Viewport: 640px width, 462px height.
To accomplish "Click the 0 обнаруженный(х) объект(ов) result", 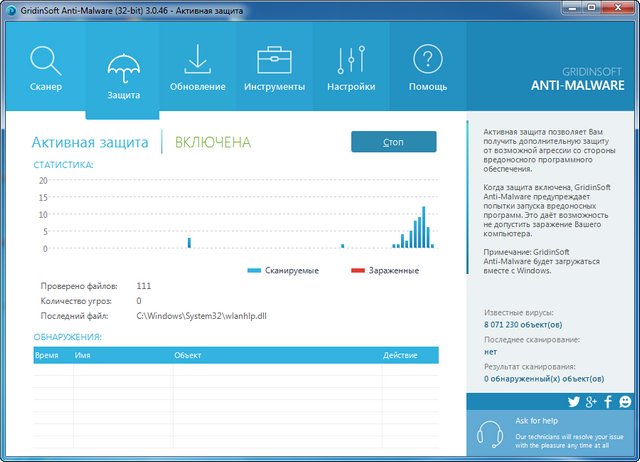I will [x=543, y=379].
